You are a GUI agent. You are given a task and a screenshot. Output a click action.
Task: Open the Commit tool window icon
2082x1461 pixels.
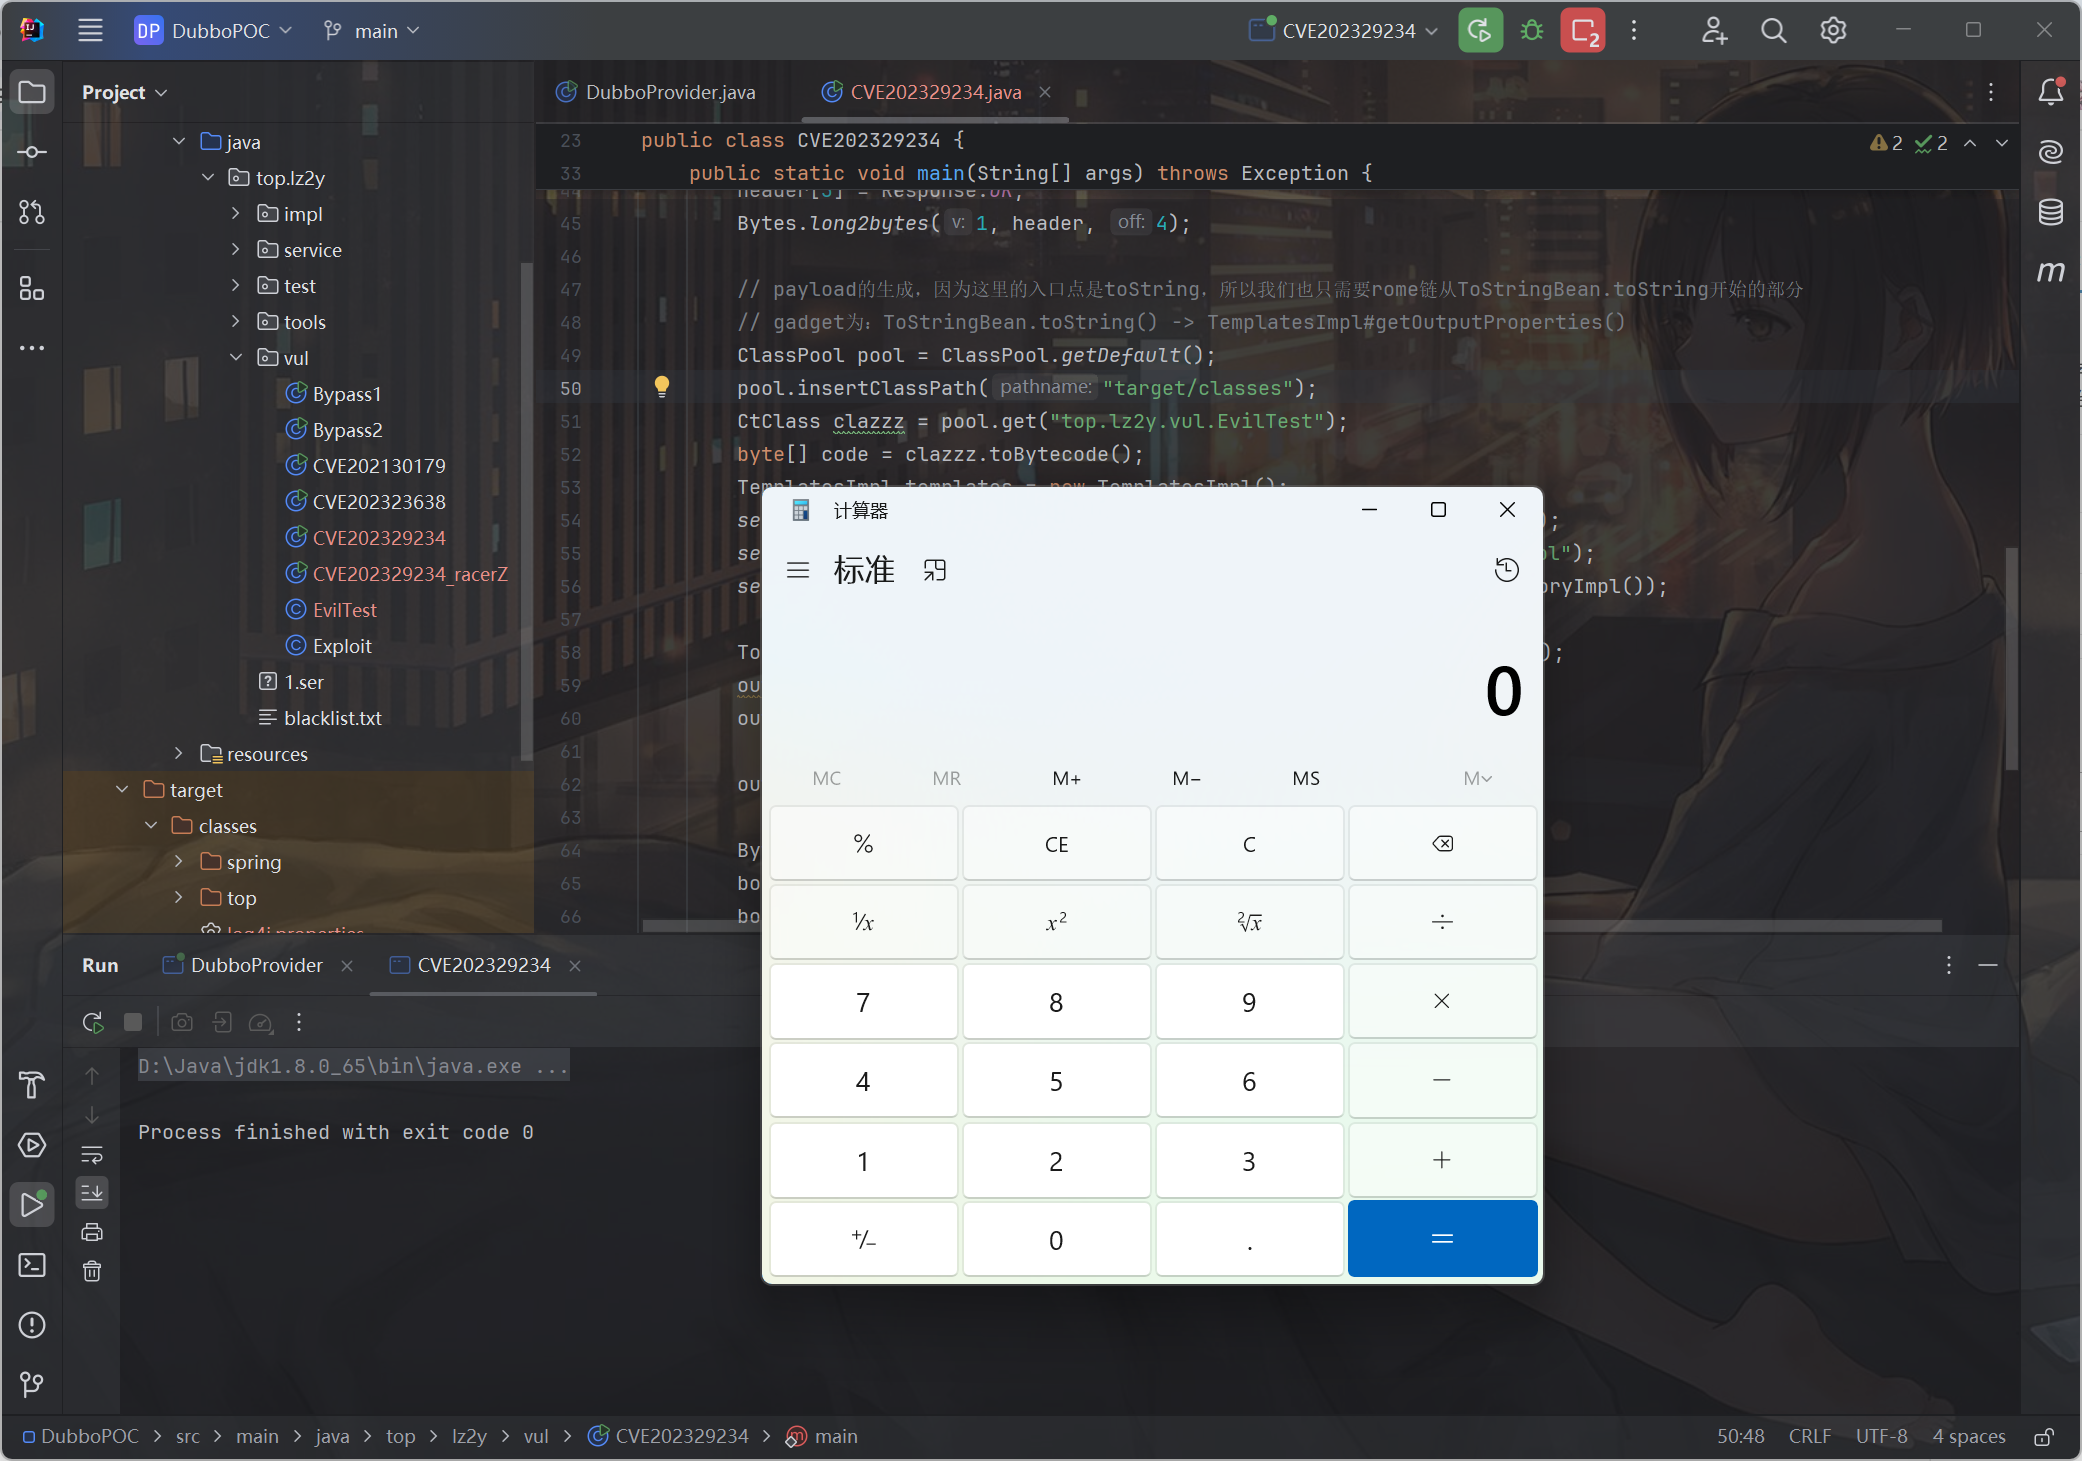coord(31,152)
